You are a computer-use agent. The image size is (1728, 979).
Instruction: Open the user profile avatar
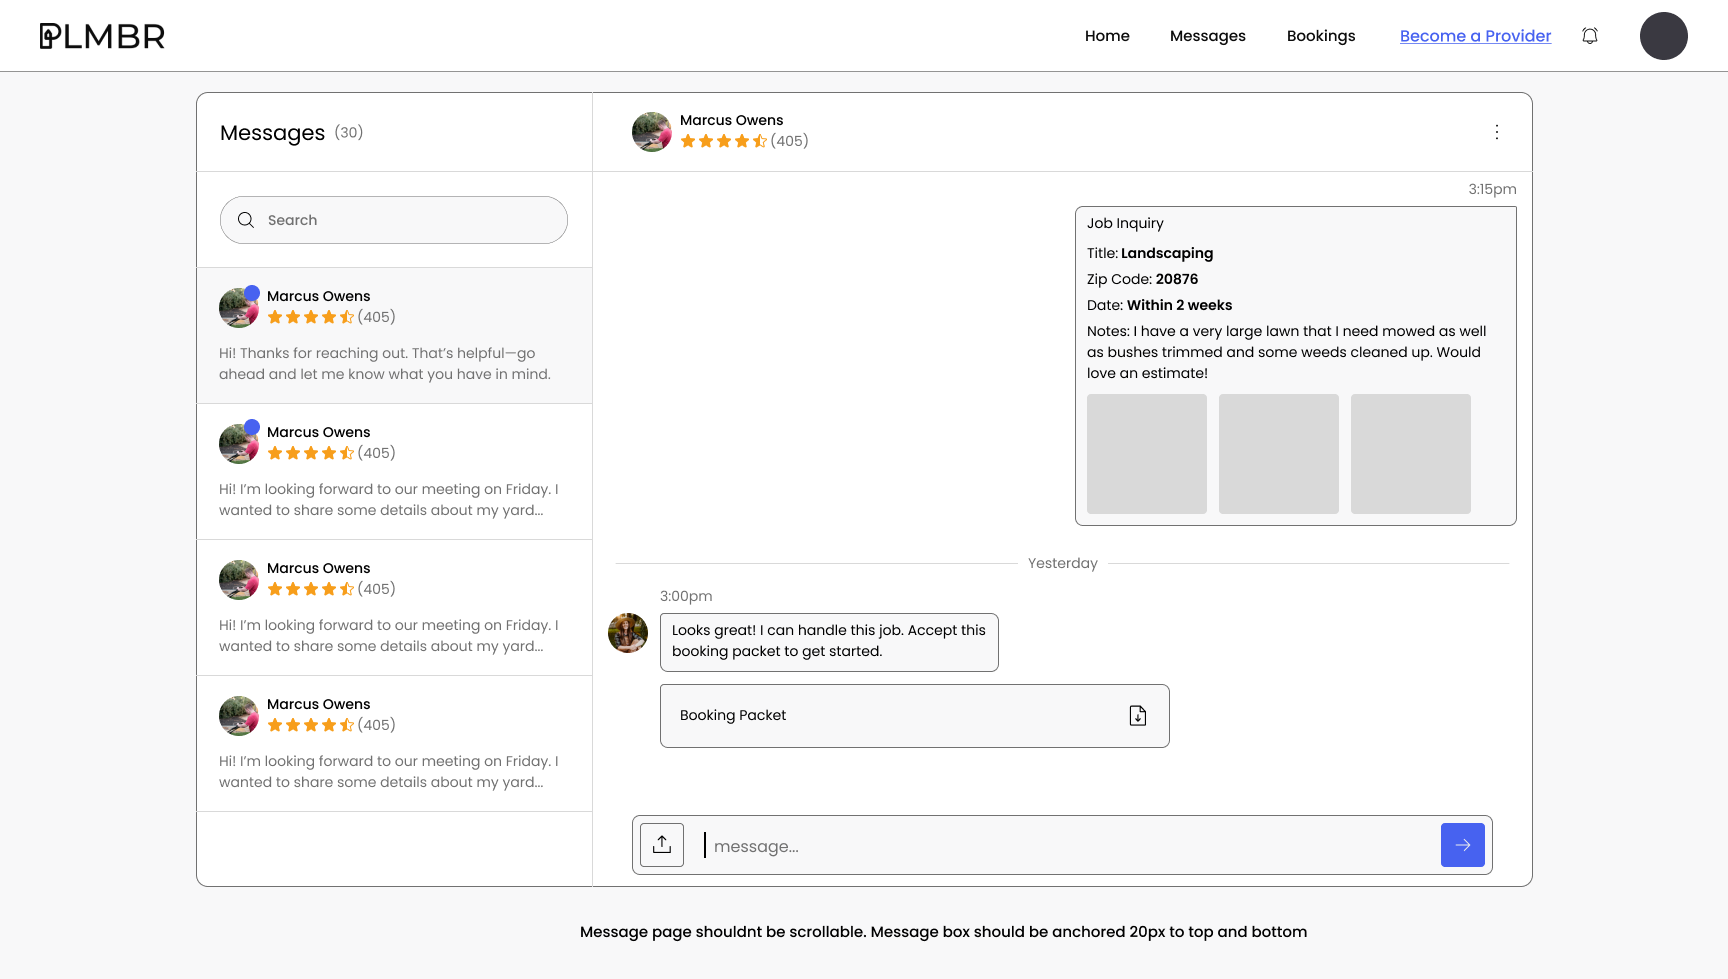(1663, 36)
